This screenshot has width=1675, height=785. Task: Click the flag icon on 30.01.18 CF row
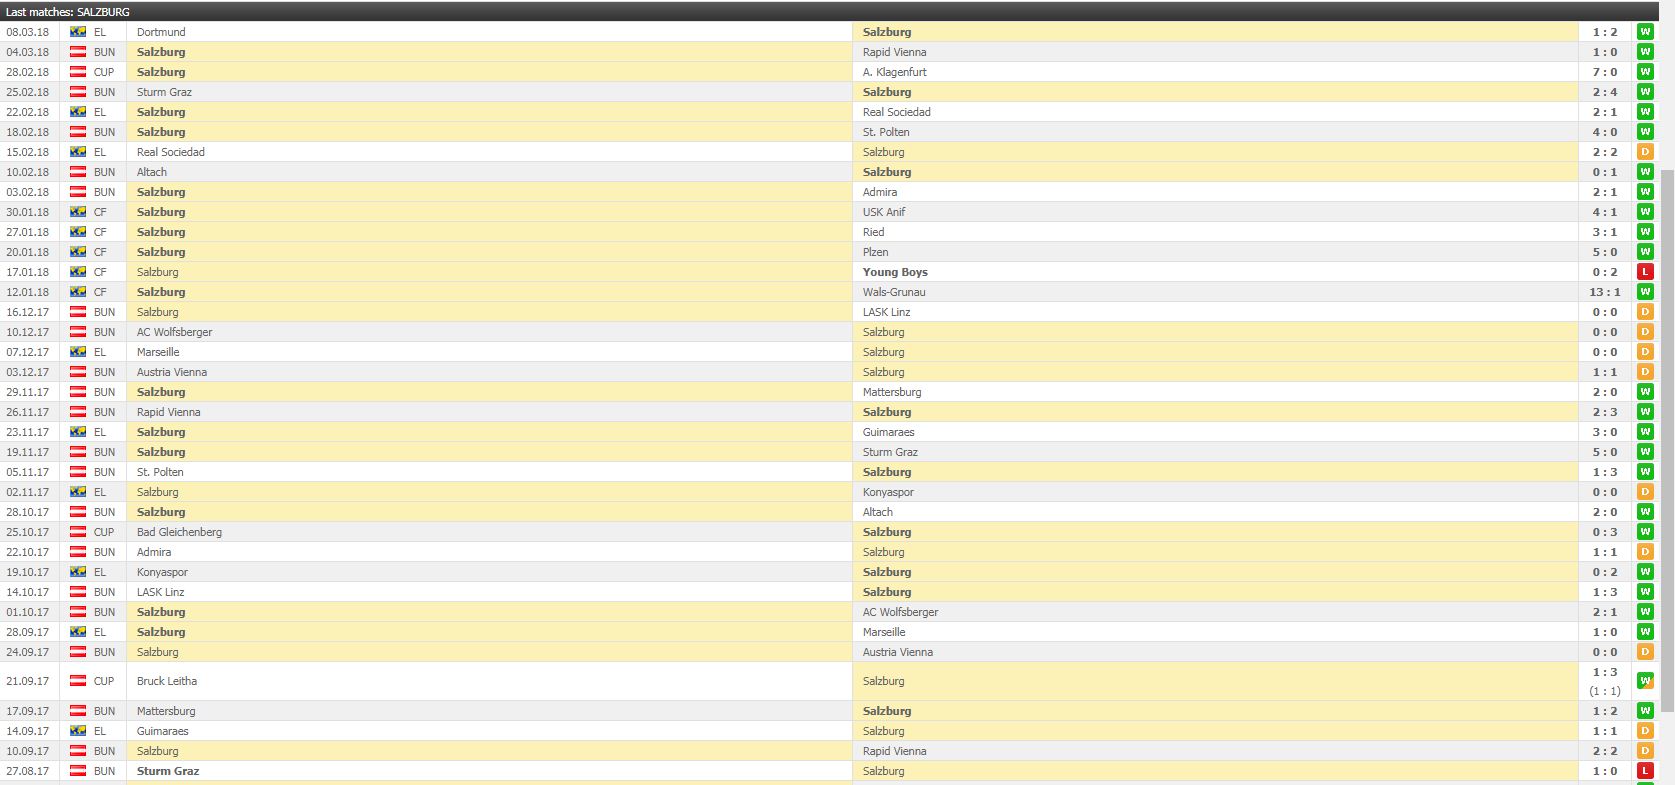[77, 212]
